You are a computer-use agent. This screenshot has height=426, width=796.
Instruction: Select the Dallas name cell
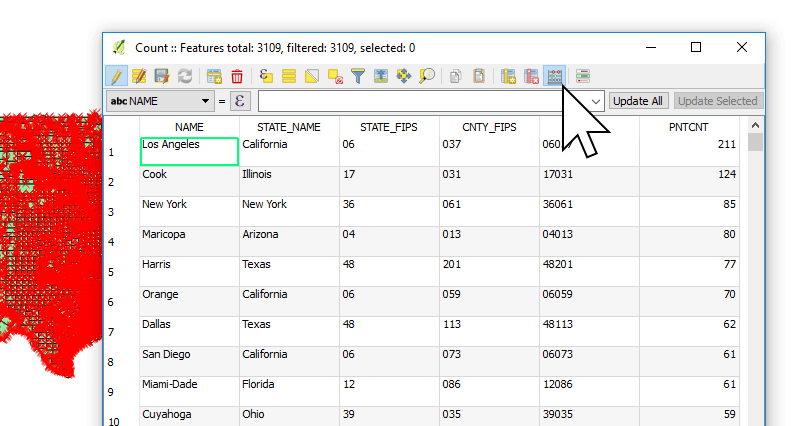189,331
